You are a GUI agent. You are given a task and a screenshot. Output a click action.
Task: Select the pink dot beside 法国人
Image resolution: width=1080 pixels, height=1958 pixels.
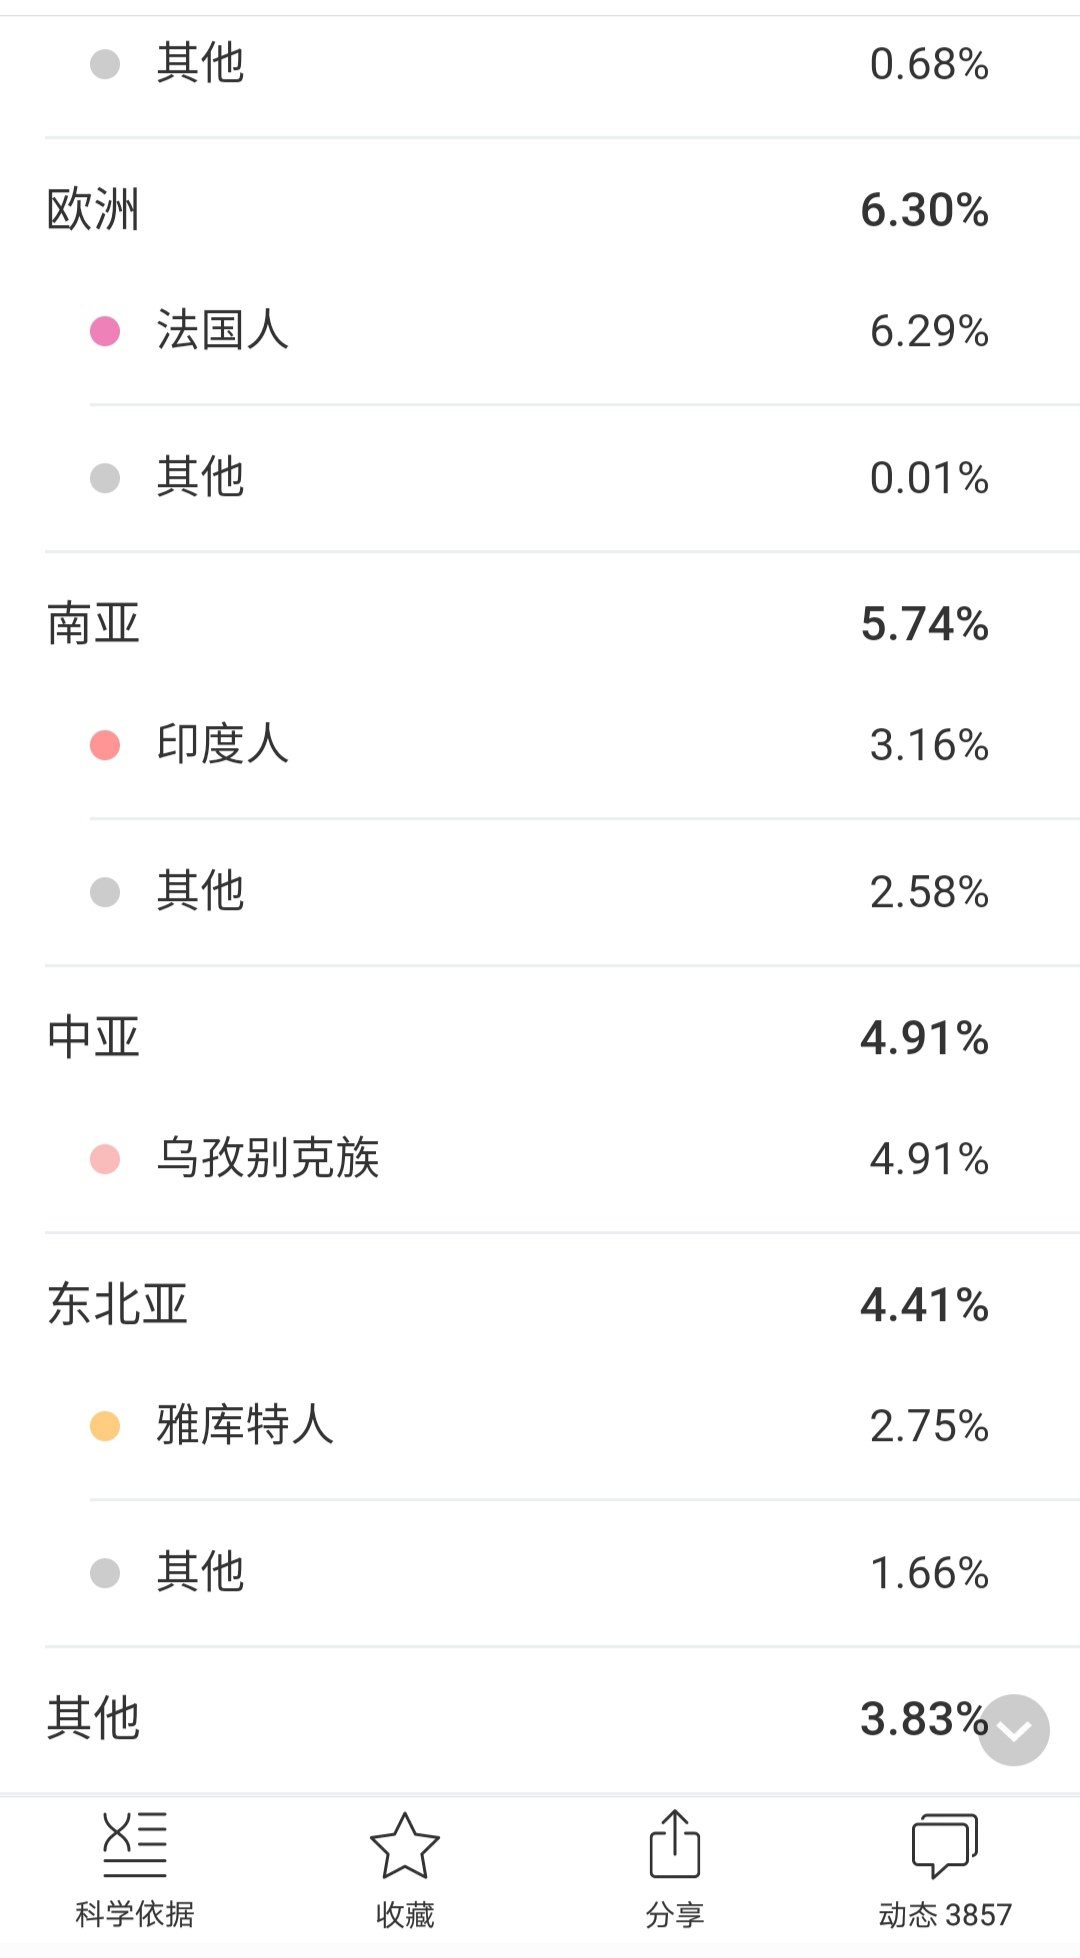(105, 331)
